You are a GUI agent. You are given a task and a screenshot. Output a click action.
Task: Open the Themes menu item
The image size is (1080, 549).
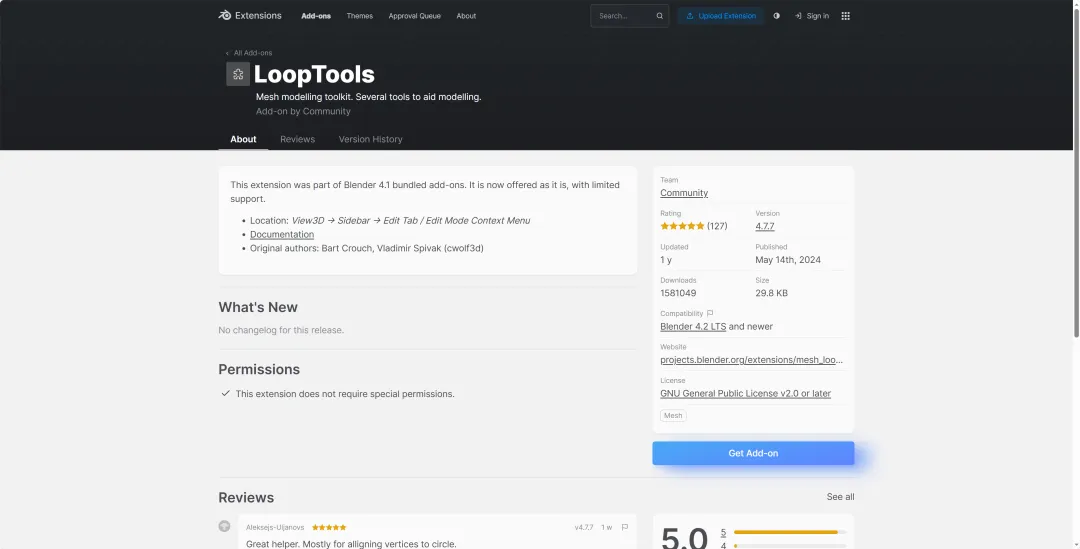(x=360, y=16)
